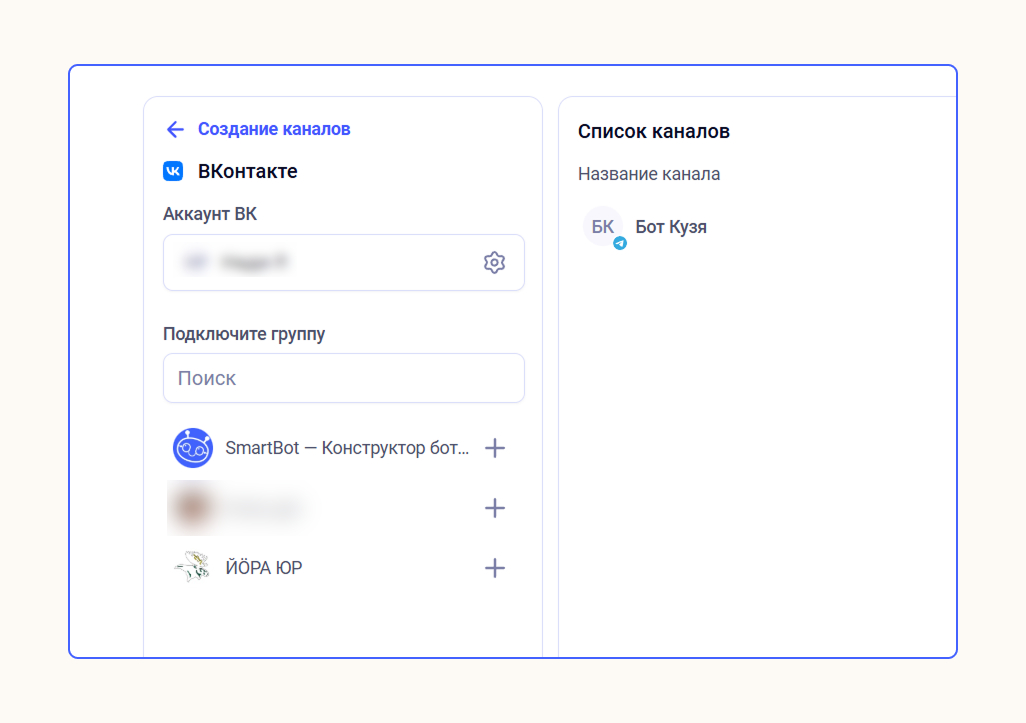Select the ЙÖРА ЮР group name

tap(264, 568)
